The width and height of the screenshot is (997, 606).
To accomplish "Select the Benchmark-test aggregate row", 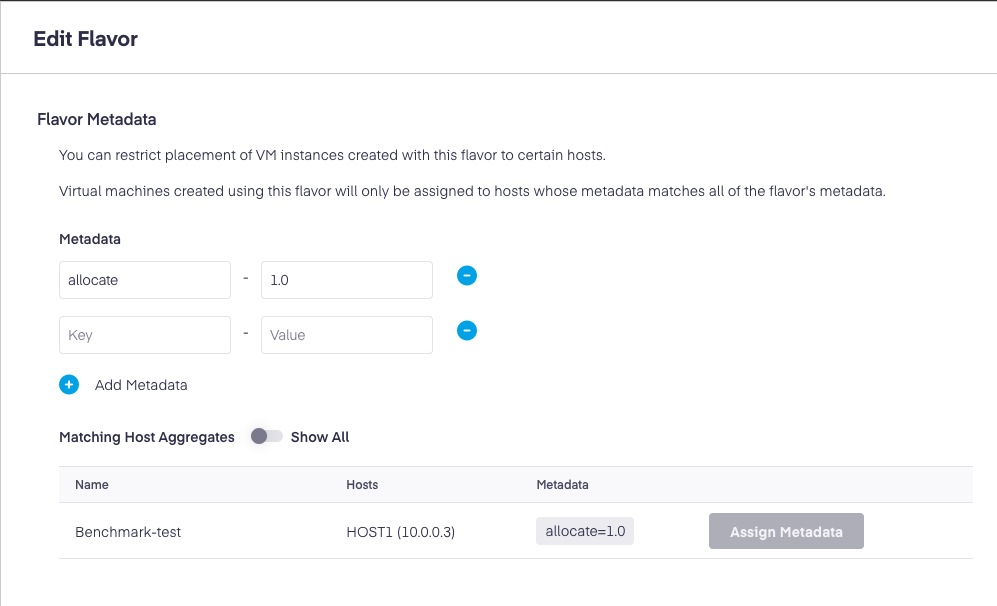I will point(516,531).
